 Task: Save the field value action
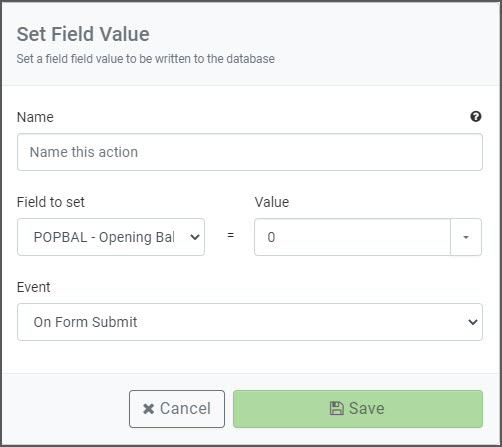coord(358,409)
